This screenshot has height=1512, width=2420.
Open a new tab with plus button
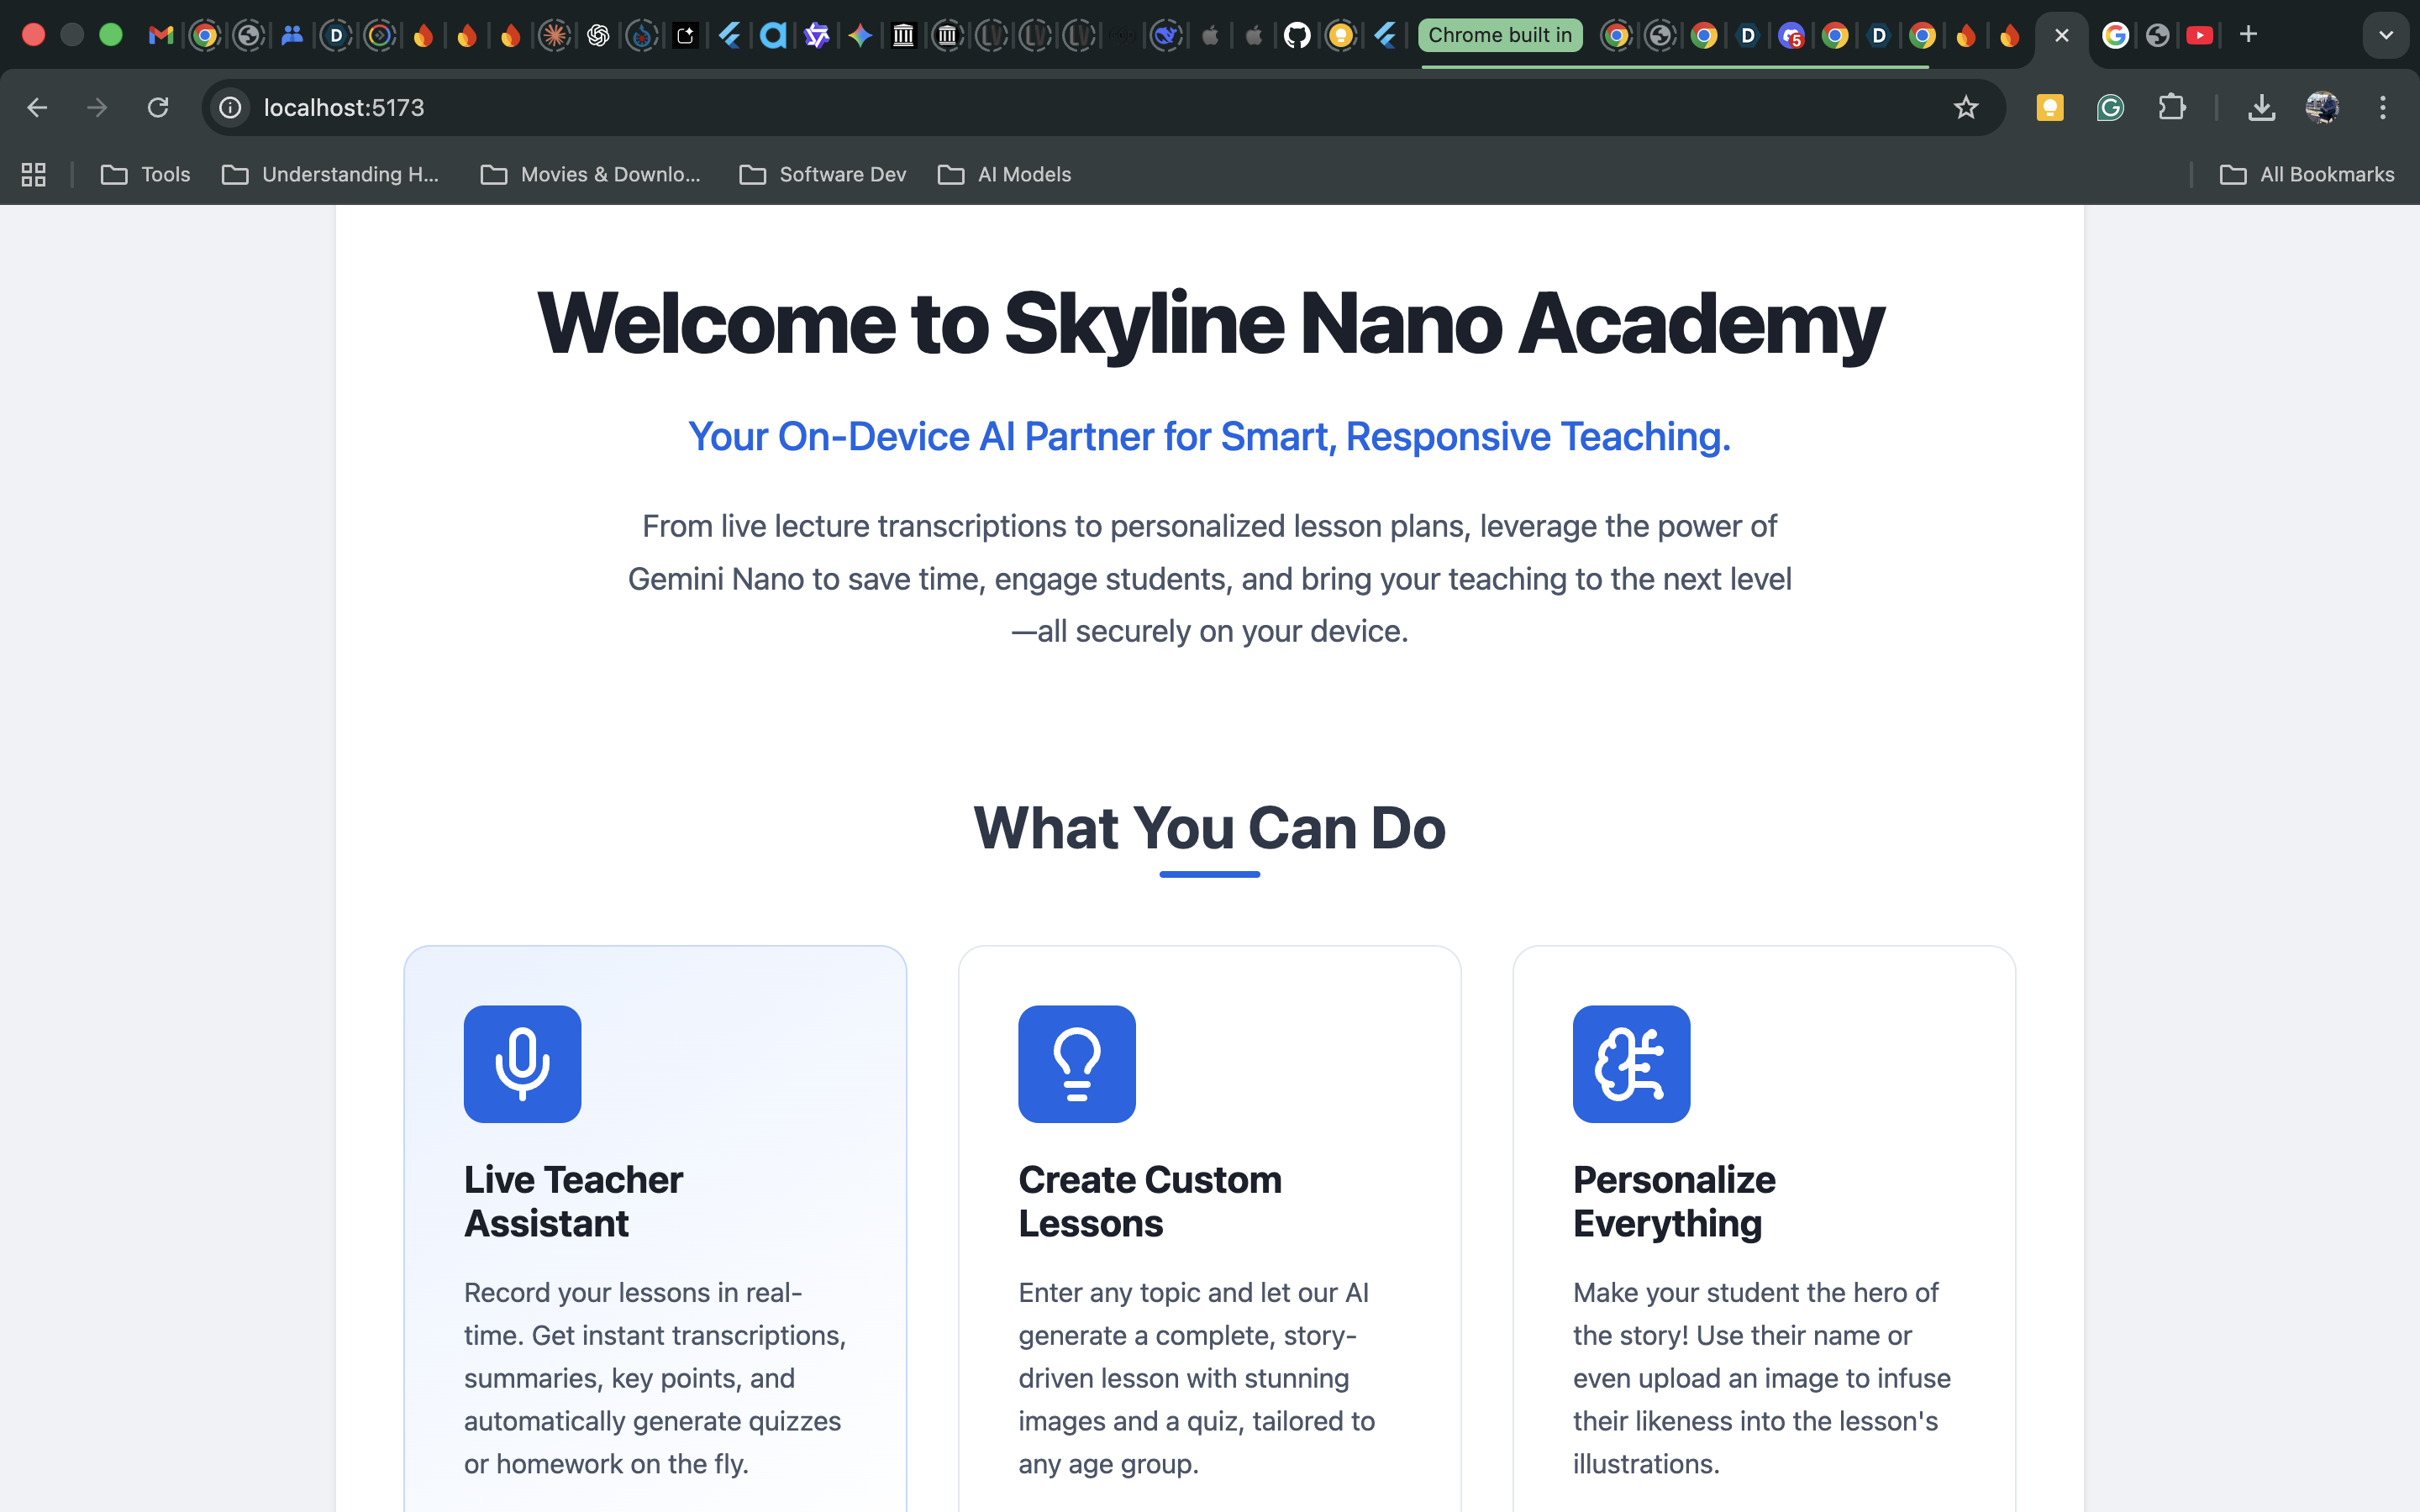(x=2248, y=35)
